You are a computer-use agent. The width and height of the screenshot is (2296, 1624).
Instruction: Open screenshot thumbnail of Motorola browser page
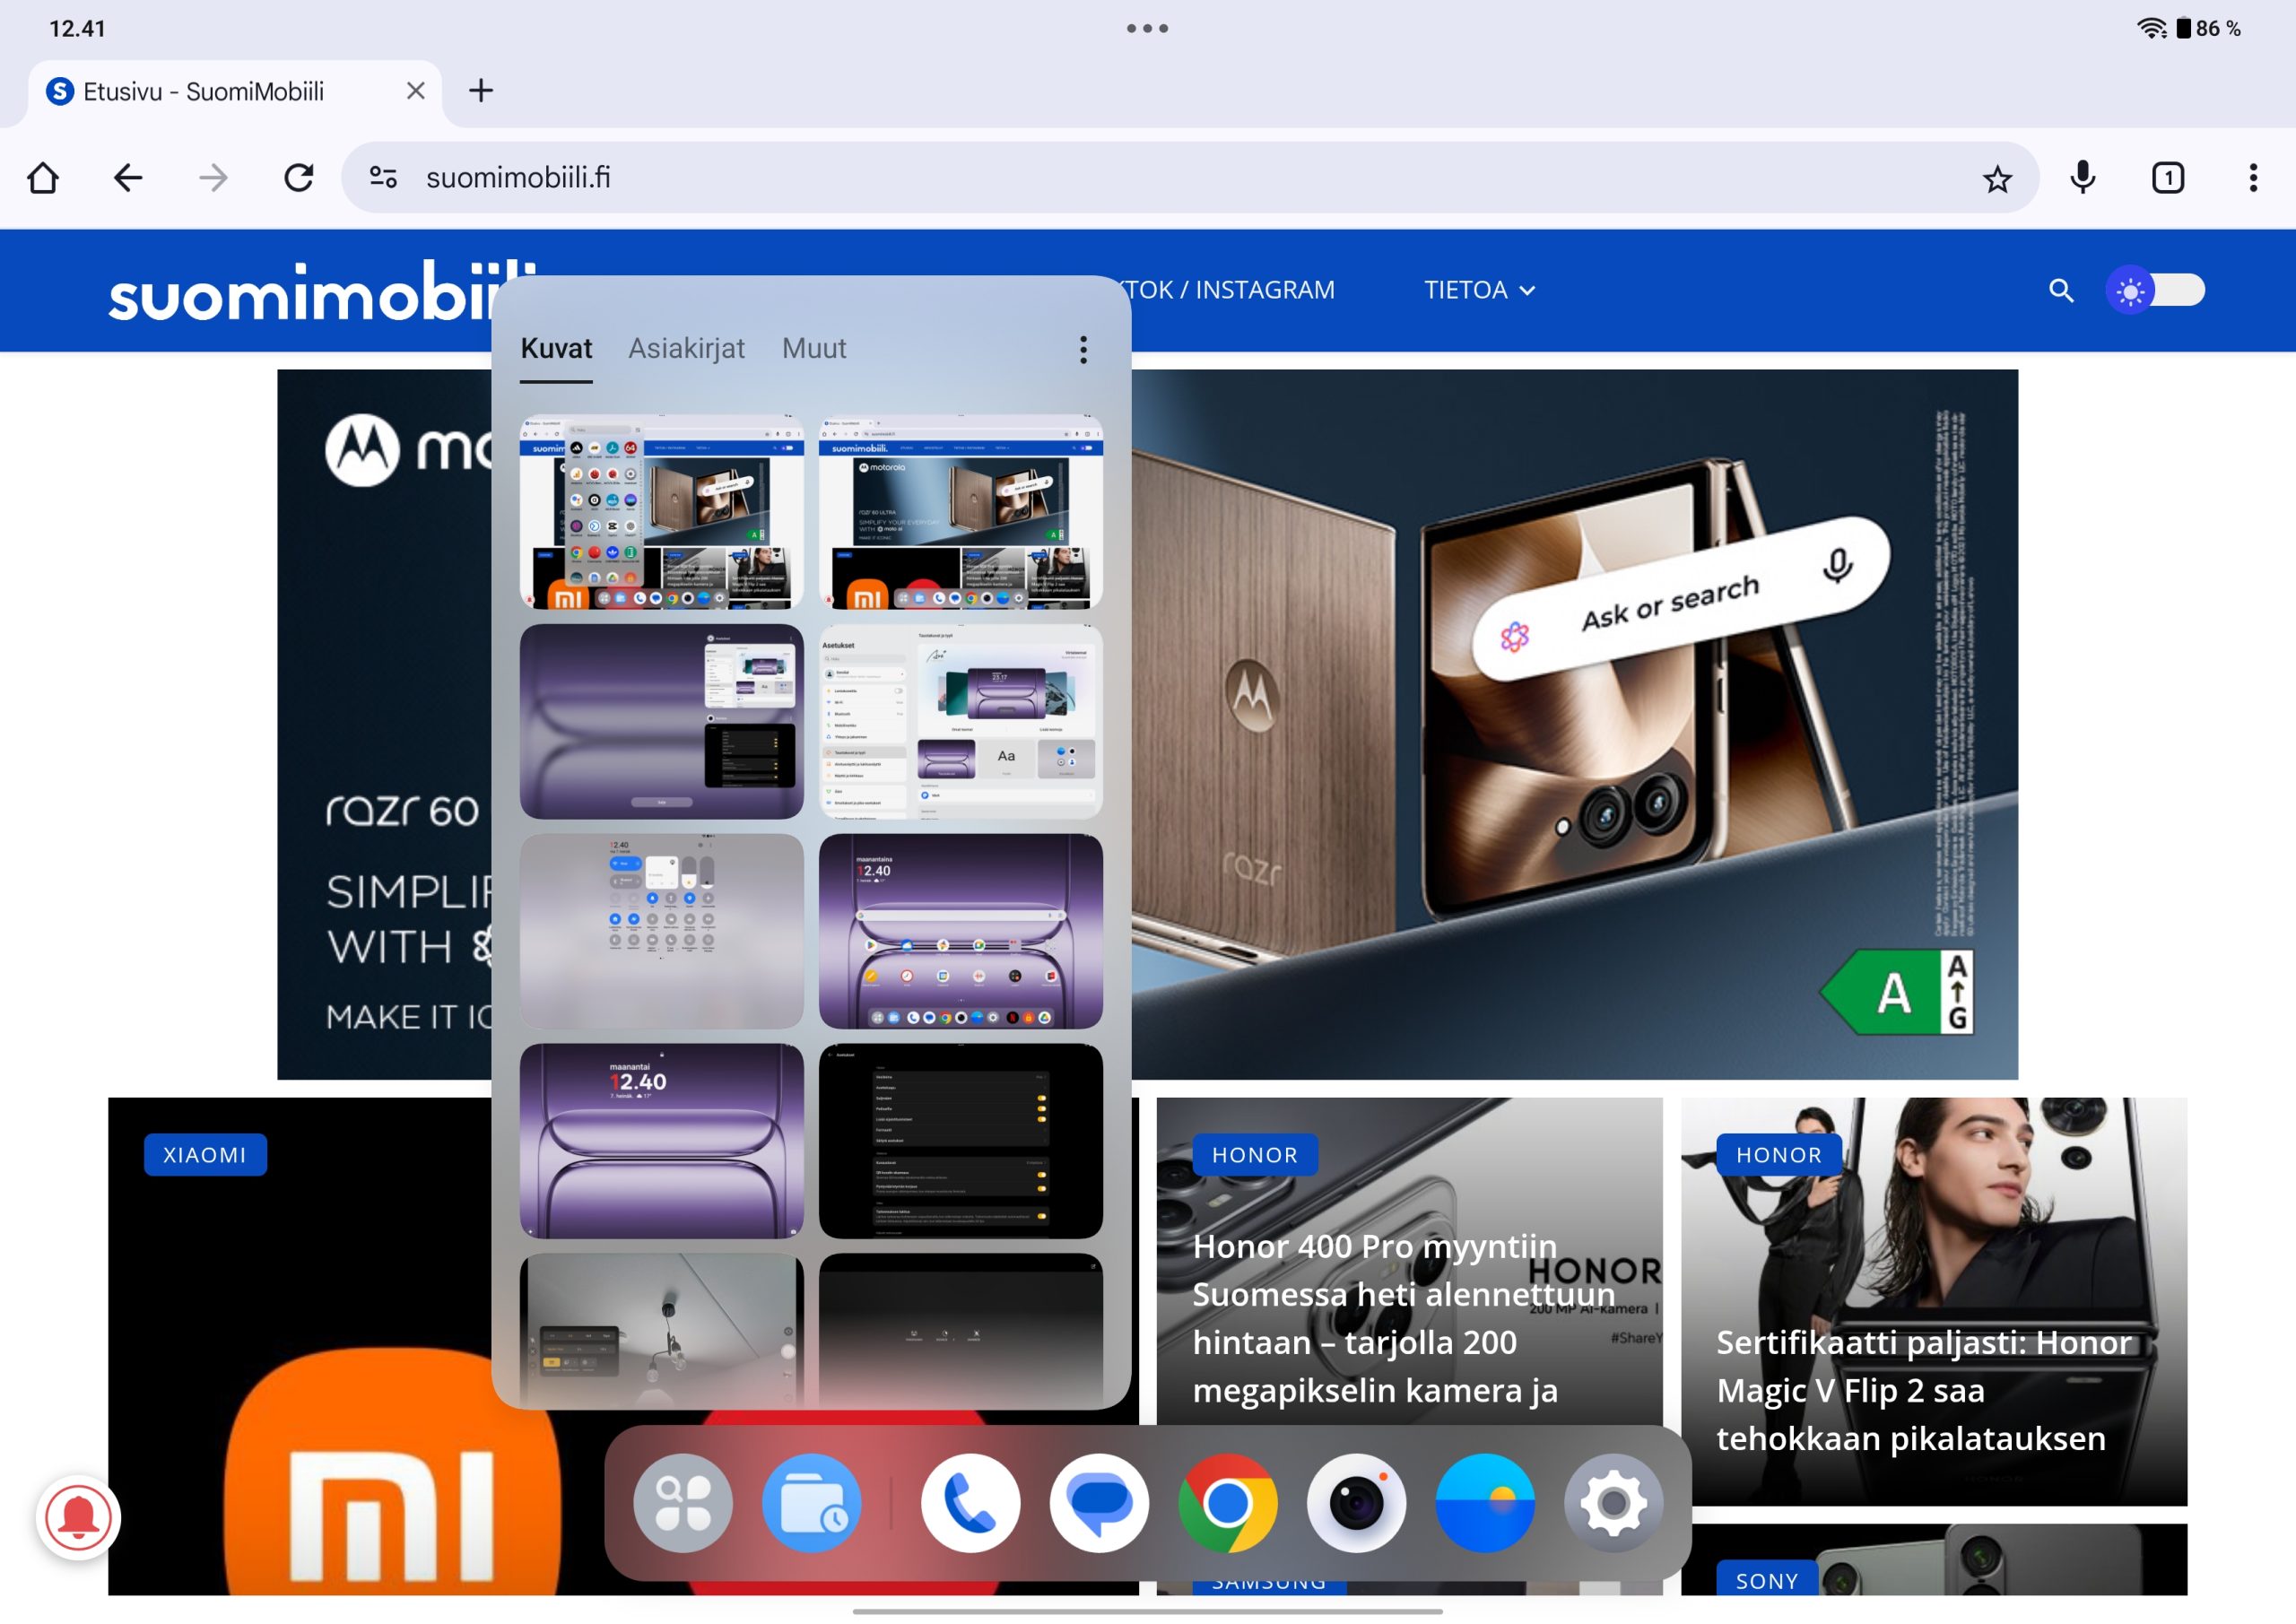[961, 512]
